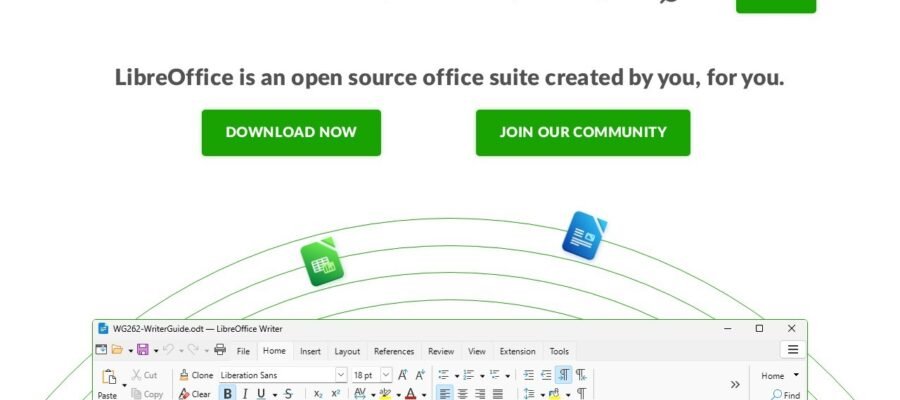
Task: Toggle Bold formatting
Action: tap(227, 394)
